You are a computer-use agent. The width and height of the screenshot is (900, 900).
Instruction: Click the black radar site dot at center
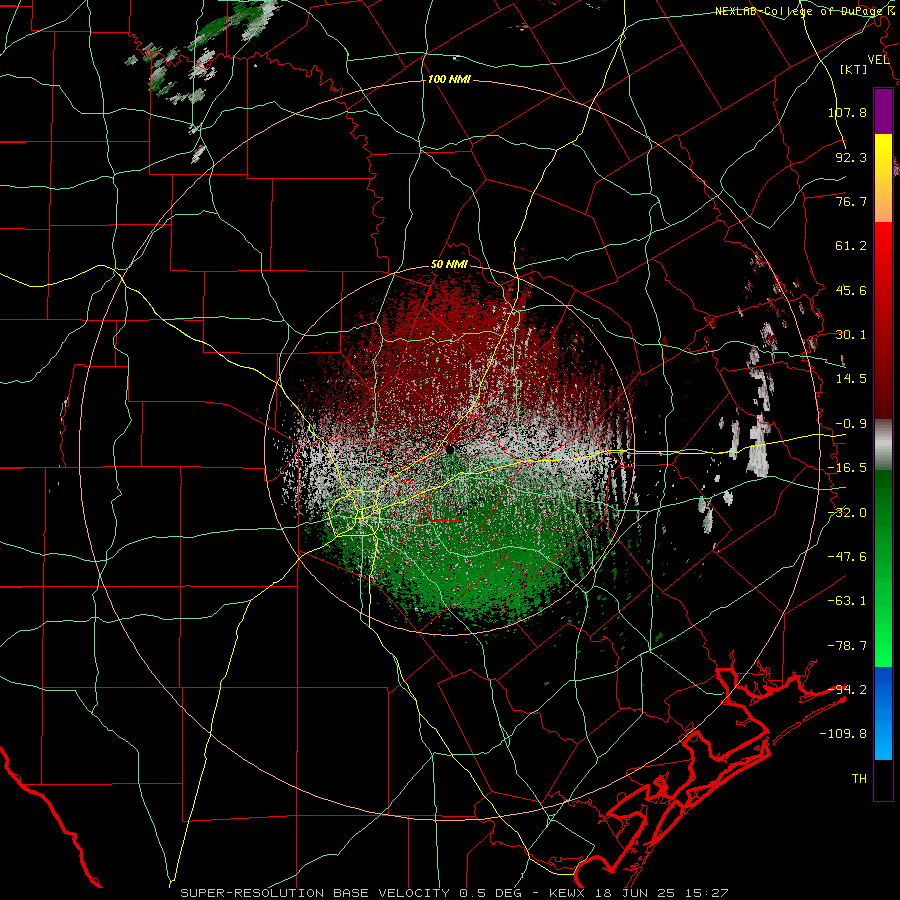tap(450, 450)
